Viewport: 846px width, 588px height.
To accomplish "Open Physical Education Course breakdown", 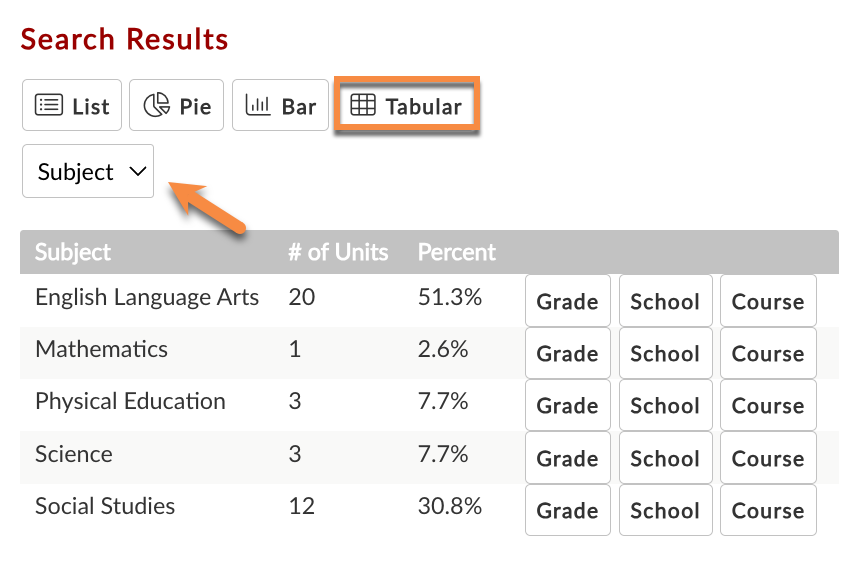I will tap(768, 405).
